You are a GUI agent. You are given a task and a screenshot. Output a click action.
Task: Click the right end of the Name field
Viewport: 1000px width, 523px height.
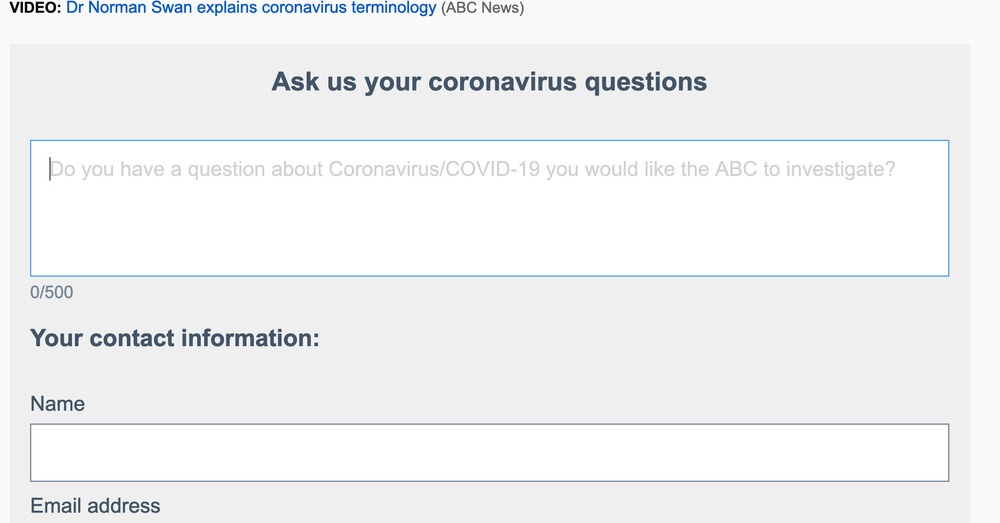930,453
